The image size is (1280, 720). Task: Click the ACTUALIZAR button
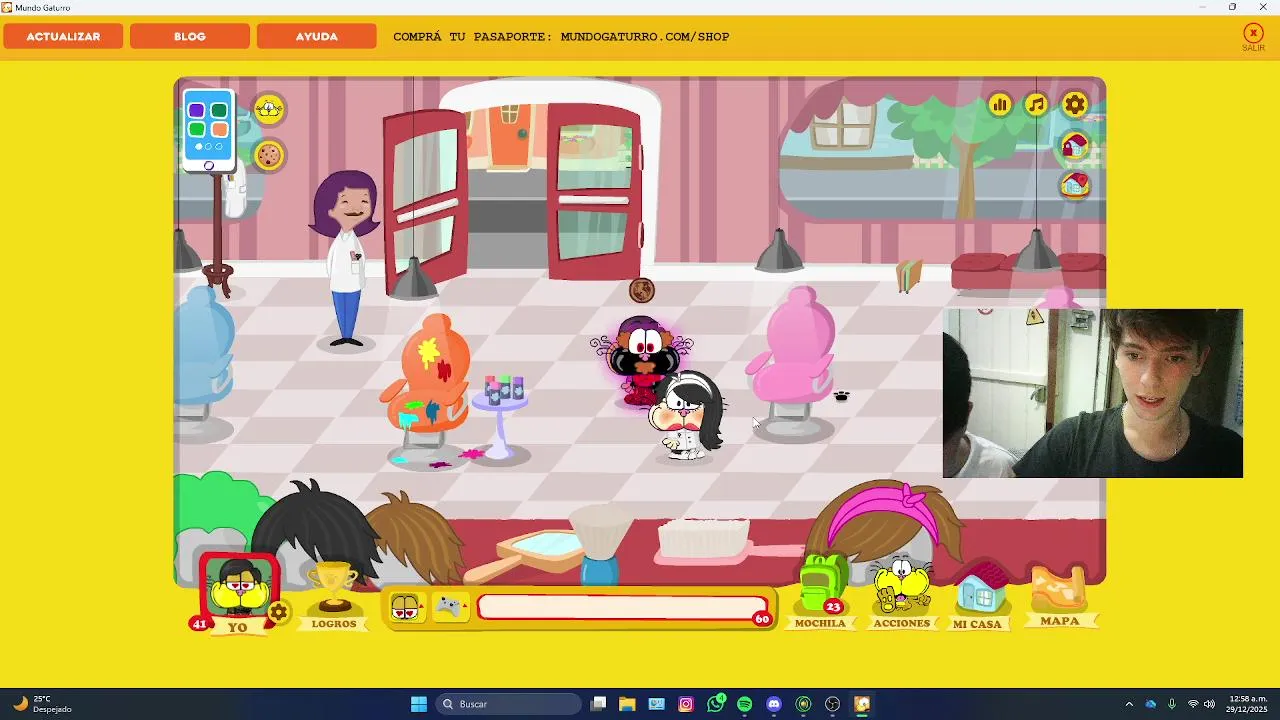pyautogui.click(x=63, y=36)
